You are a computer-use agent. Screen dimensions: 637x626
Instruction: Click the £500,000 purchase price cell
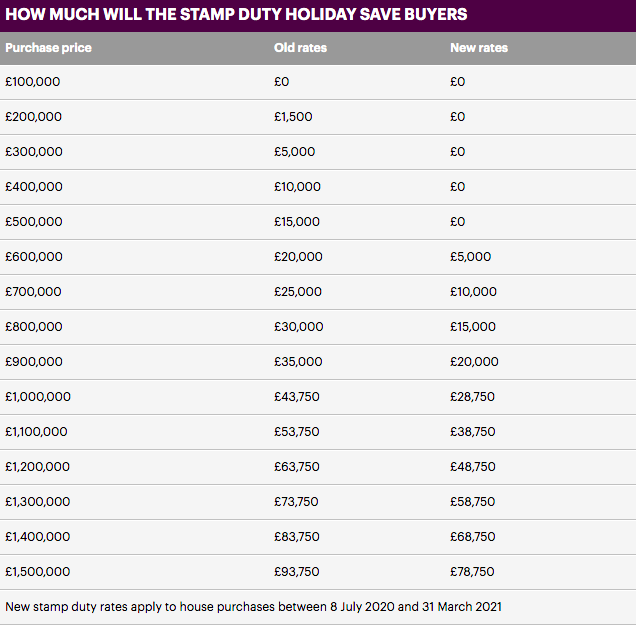click(x=34, y=222)
